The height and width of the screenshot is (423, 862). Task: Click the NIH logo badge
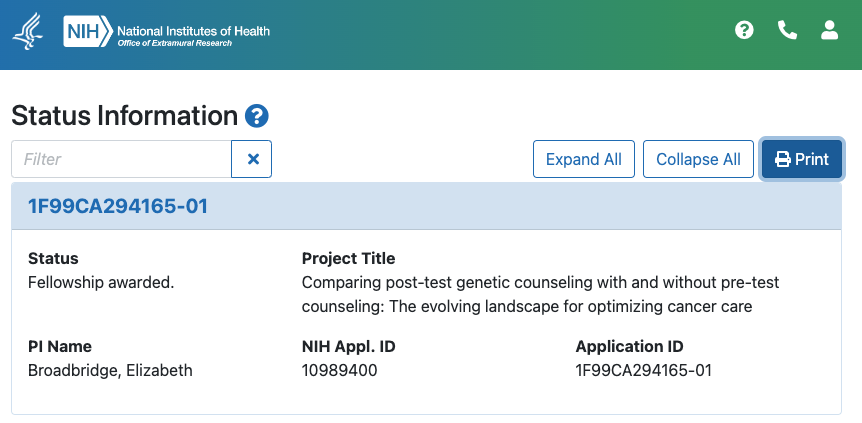coord(88,31)
